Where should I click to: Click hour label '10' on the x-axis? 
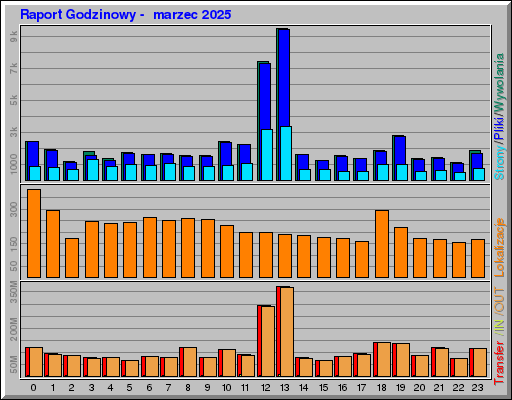226,388
